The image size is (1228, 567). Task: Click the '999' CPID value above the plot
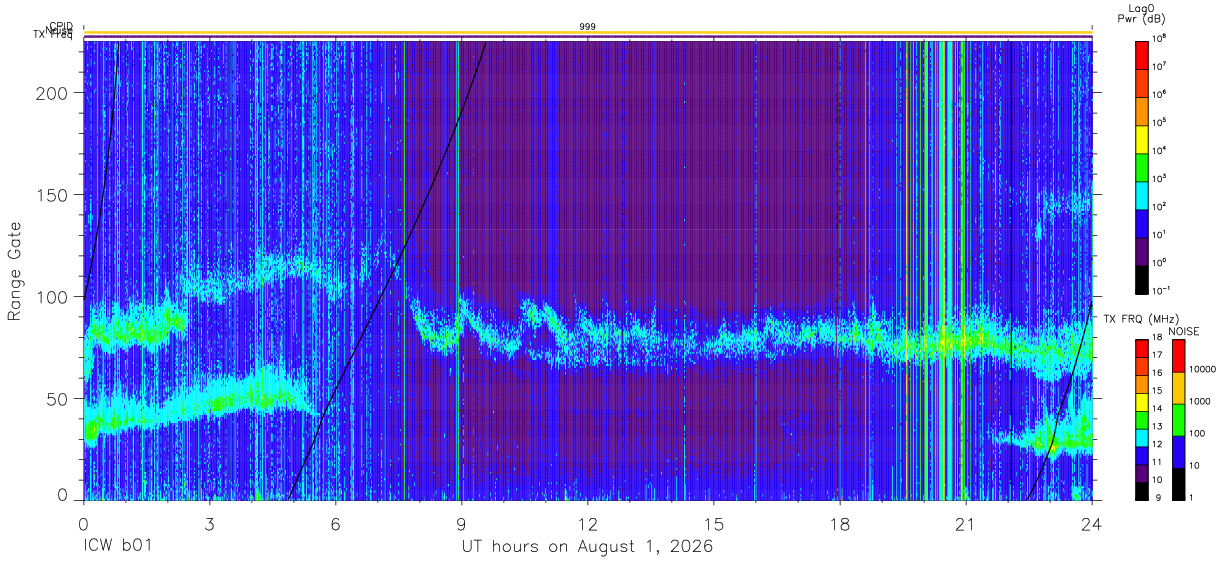588,26
